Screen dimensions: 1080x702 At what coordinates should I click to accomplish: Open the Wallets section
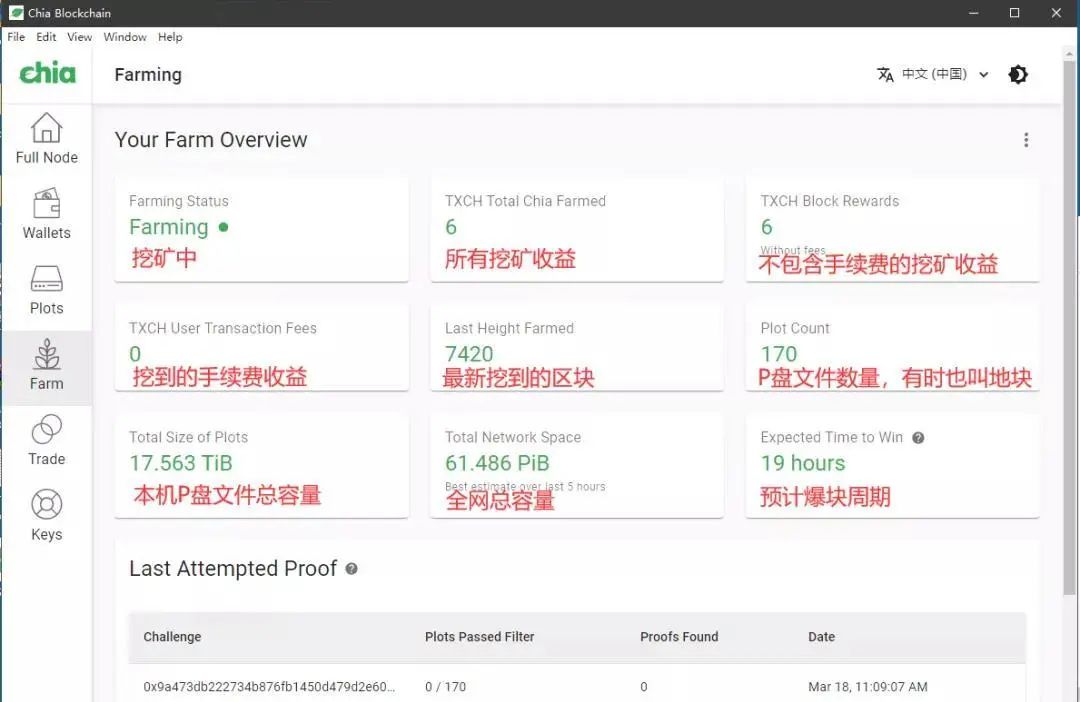click(x=46, y=214)
